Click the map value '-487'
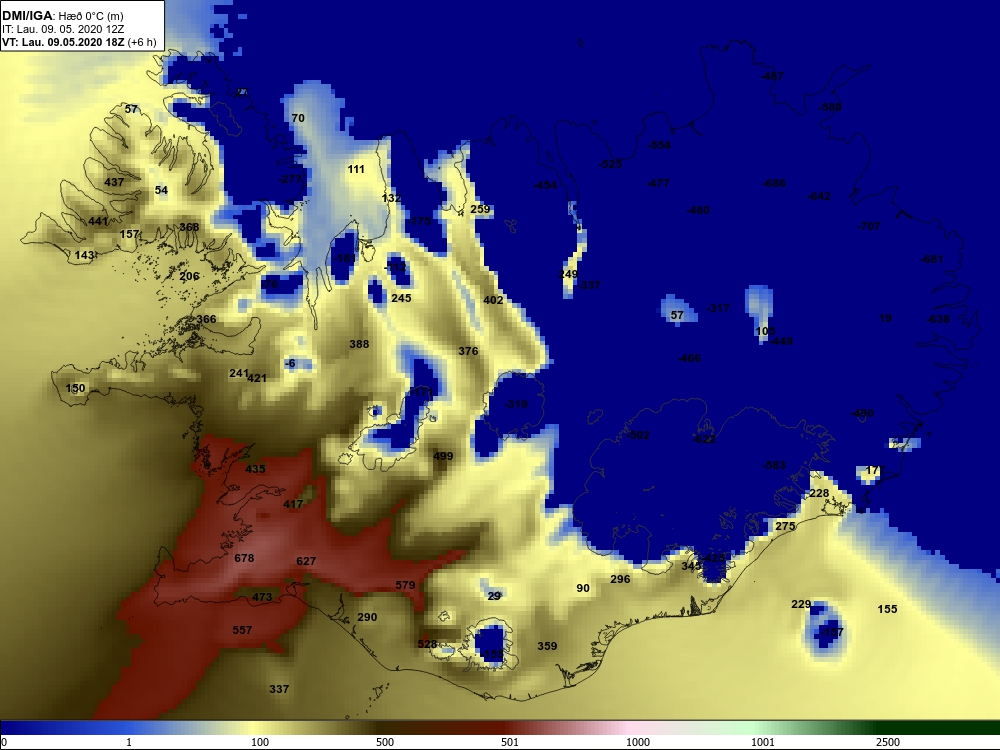Screen dimensions: 1000x750 (772, 76)
